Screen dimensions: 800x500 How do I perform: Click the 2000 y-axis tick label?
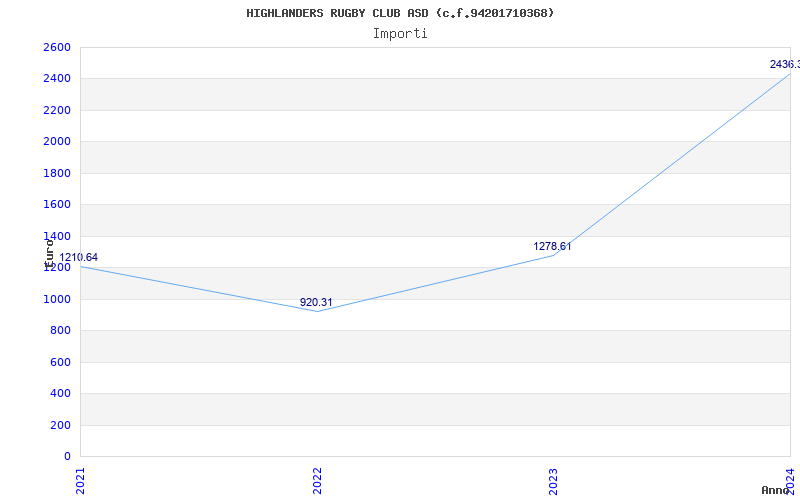coord(57,142)
